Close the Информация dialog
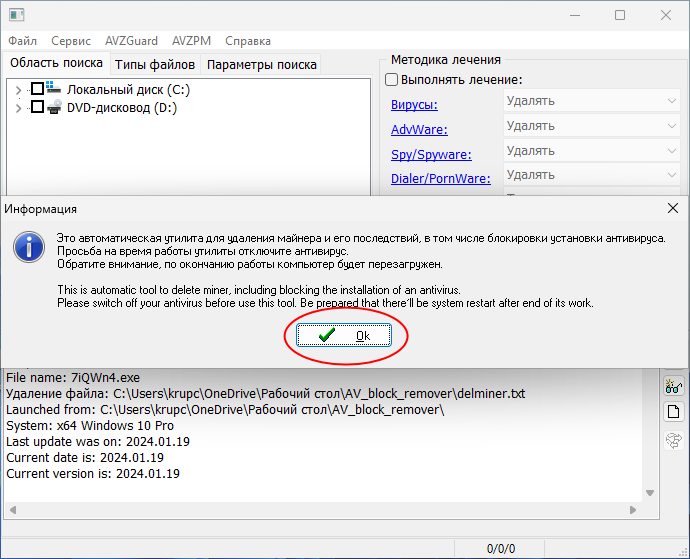The height and width of the screenshot is (559, 690). coord(672,208)
